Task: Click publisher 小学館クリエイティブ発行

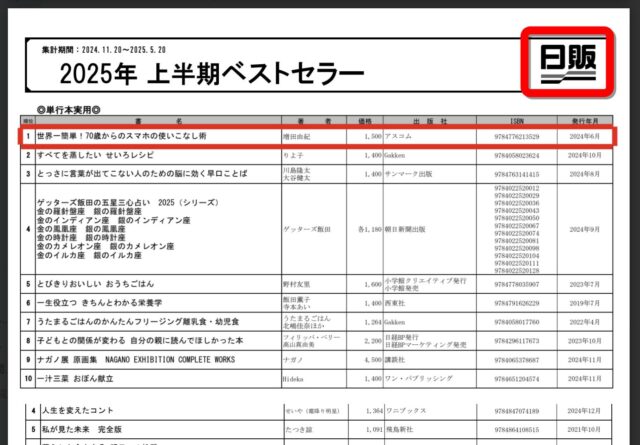Action: 425,281
